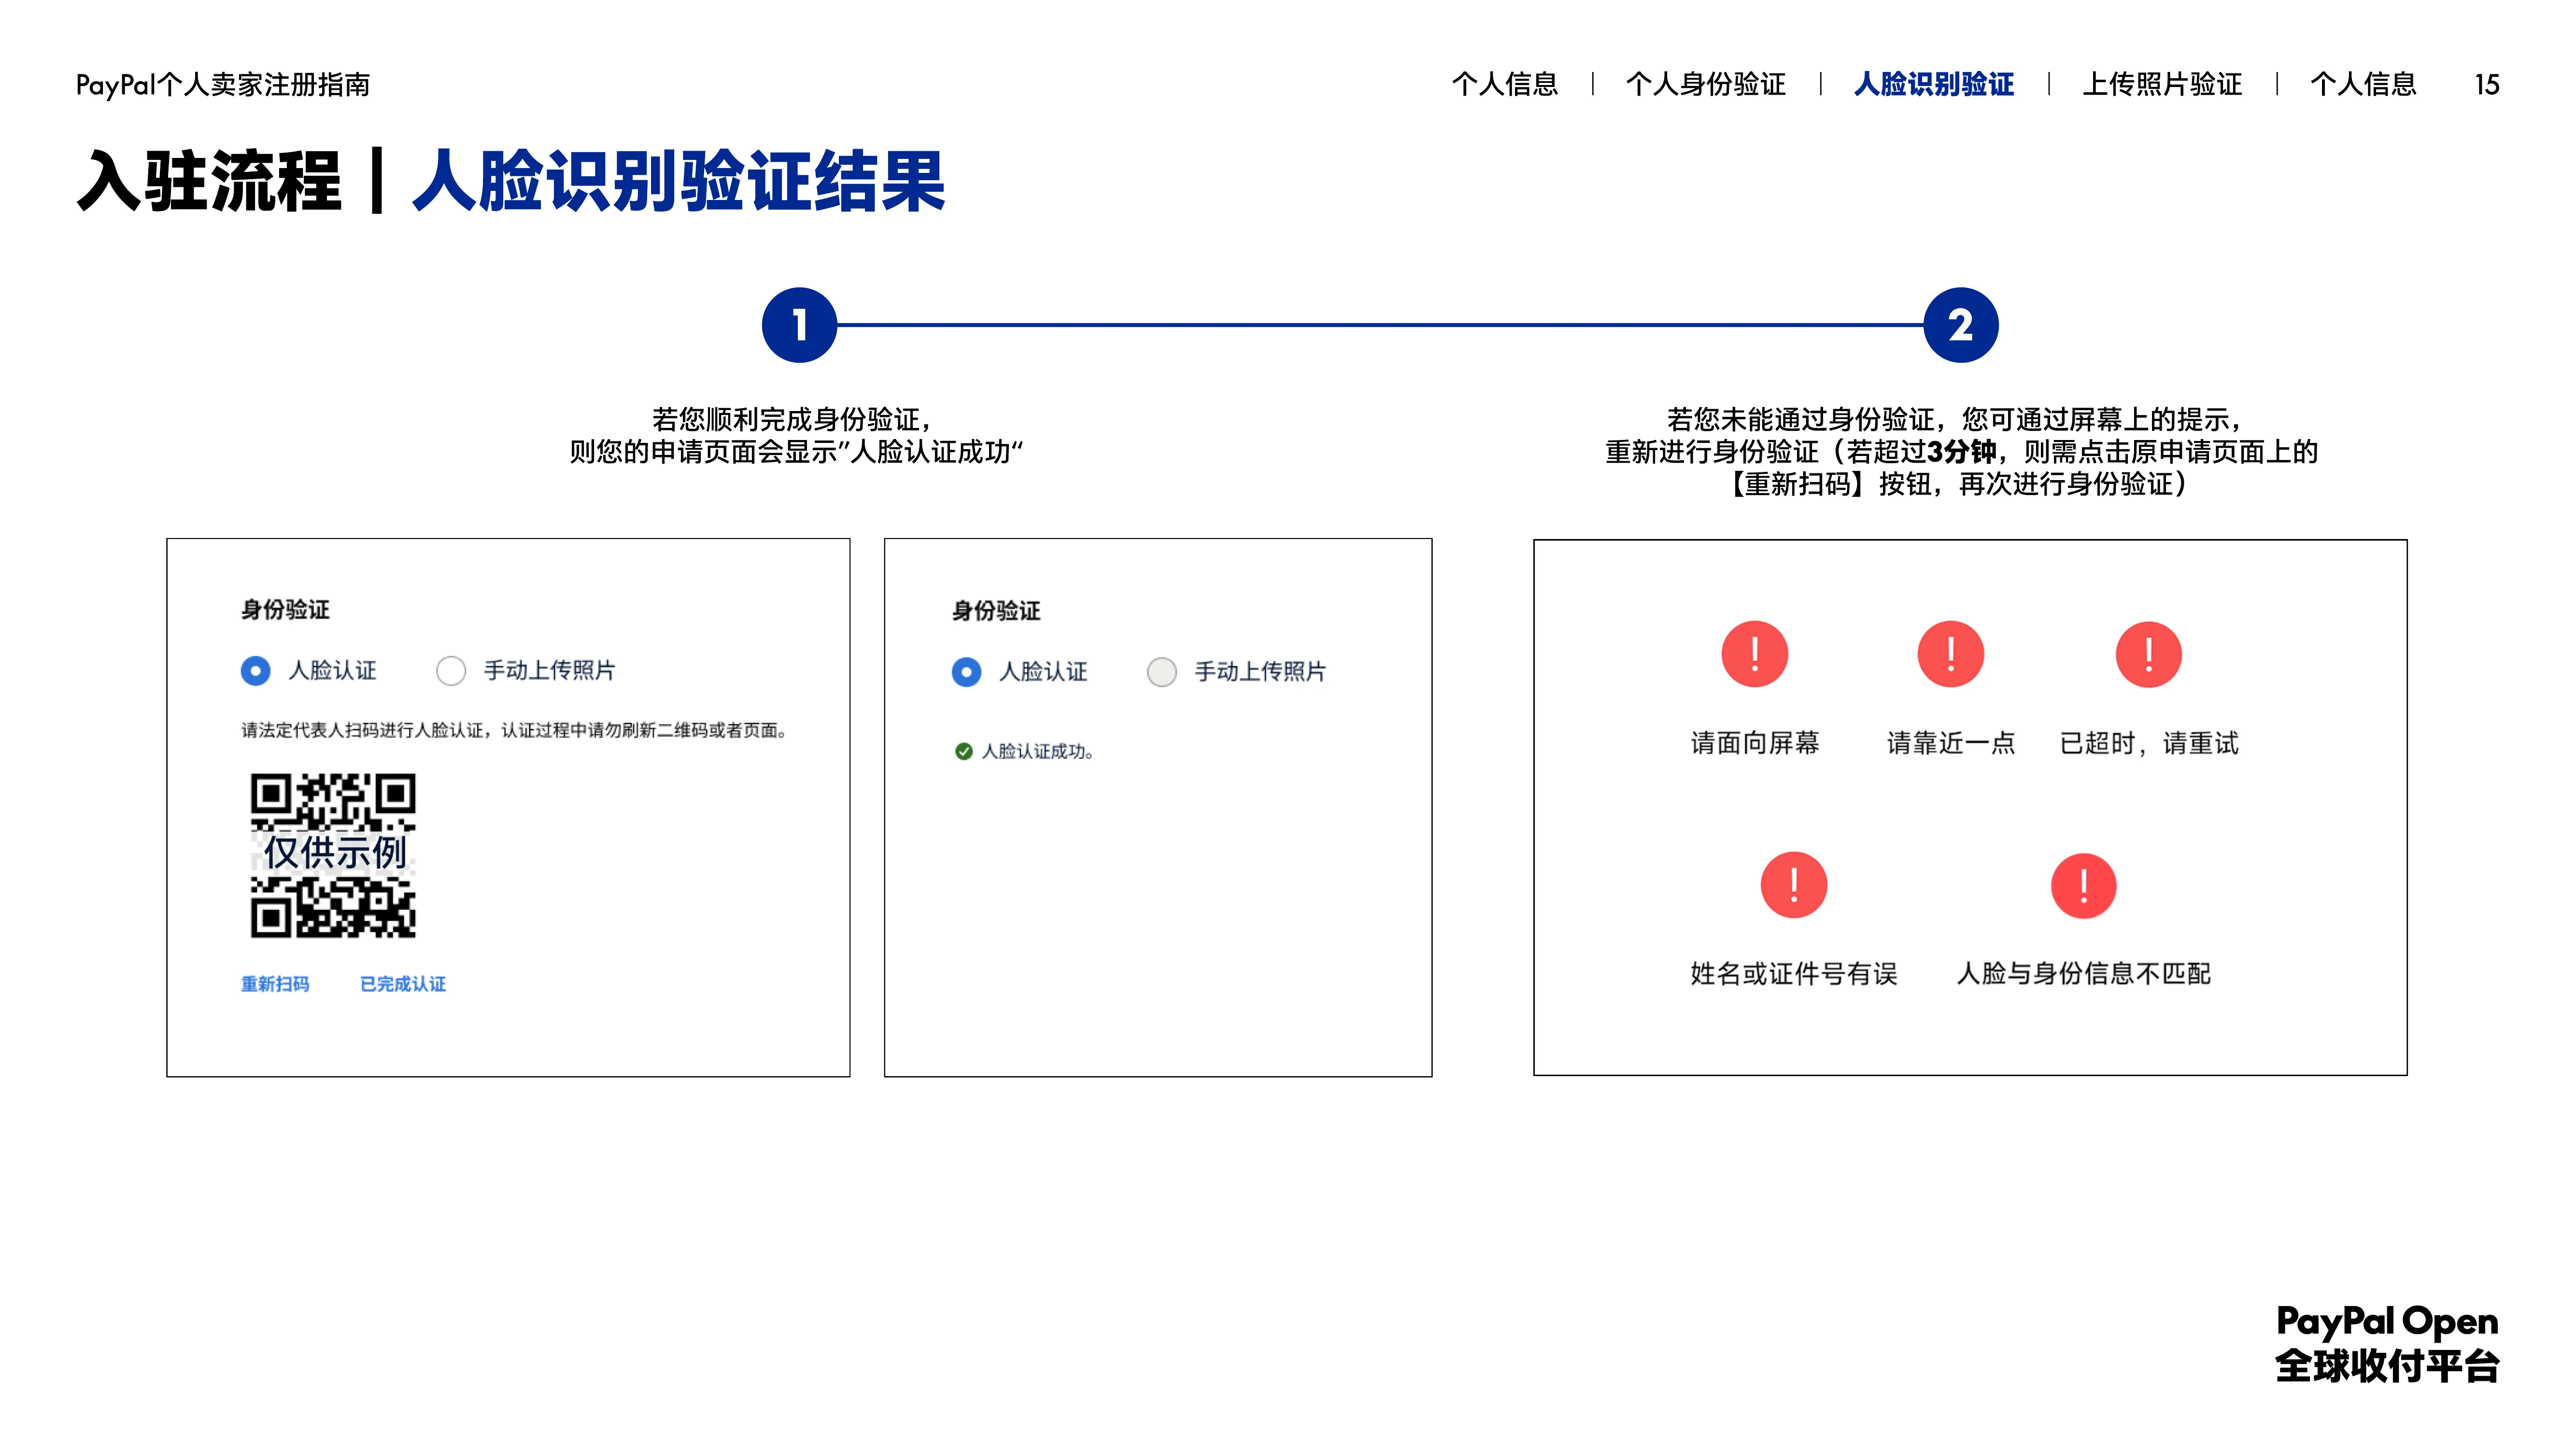Image resolution: width=2576 pixels, height=1449 pixels.
Task: Click the PayPal个人卖家注册指南 header text
Action: [x=223, y=84]
